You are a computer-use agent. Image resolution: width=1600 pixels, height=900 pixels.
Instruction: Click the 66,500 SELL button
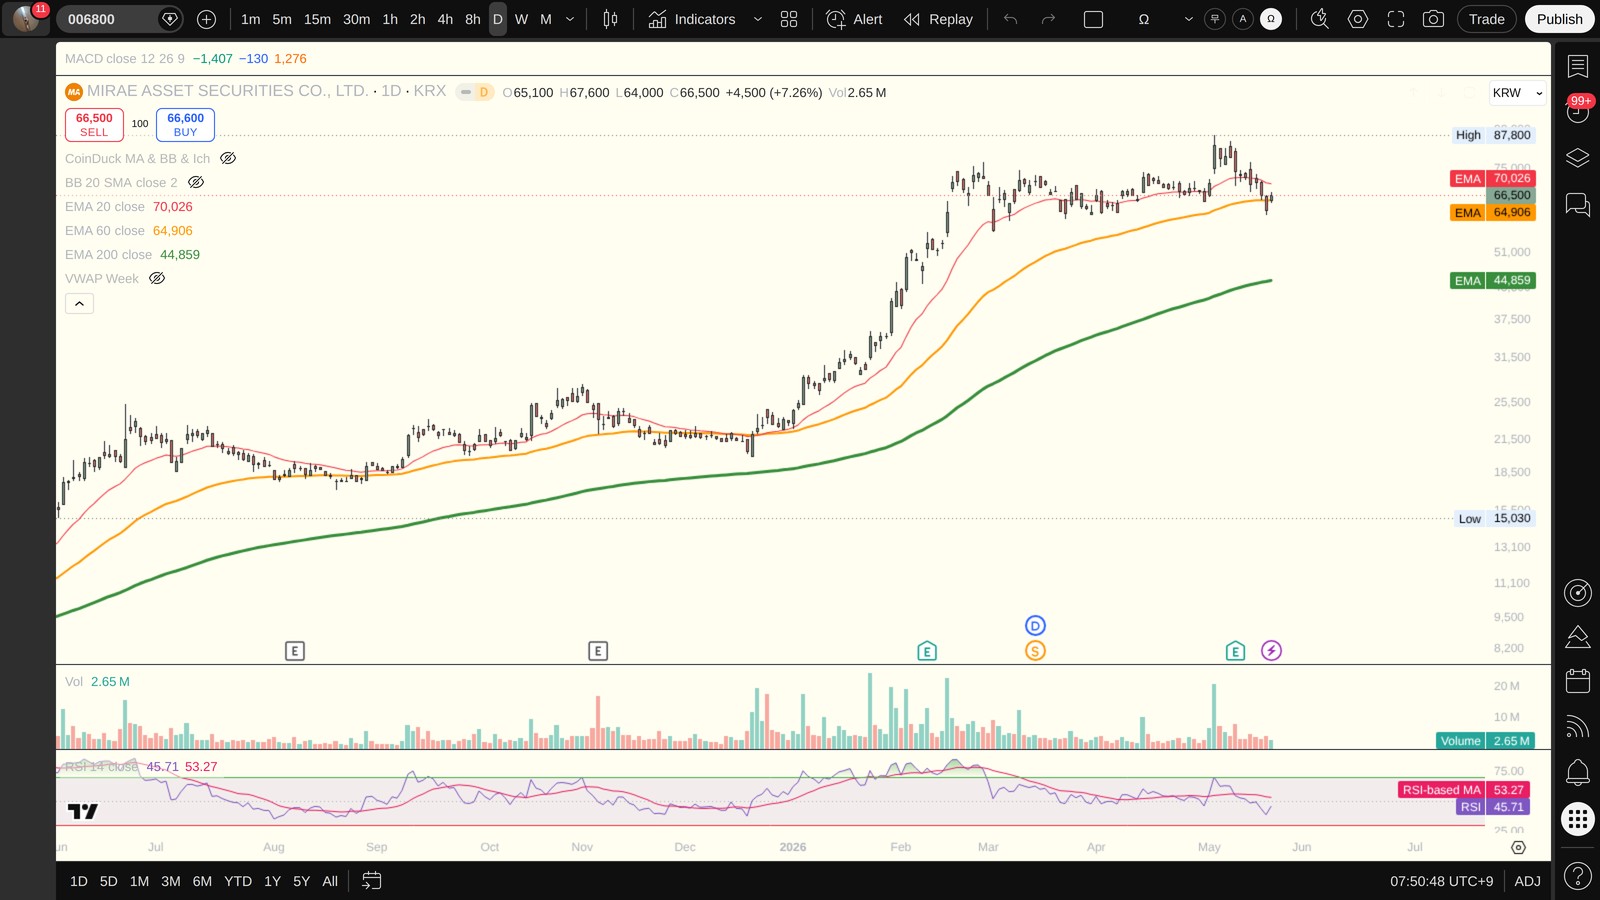point(94,125)
